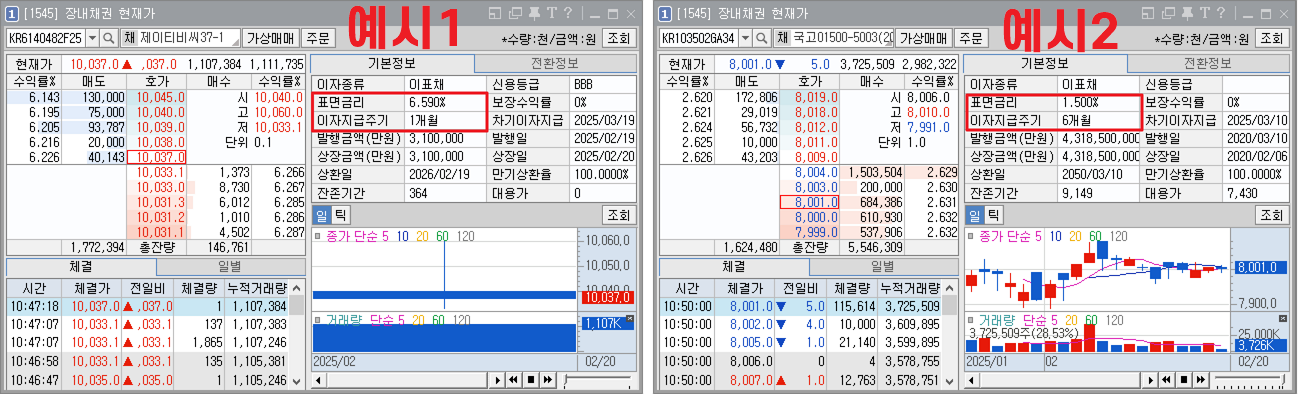
Task: Switch to 기본정보 tab in left window
Action: point(394,63)
